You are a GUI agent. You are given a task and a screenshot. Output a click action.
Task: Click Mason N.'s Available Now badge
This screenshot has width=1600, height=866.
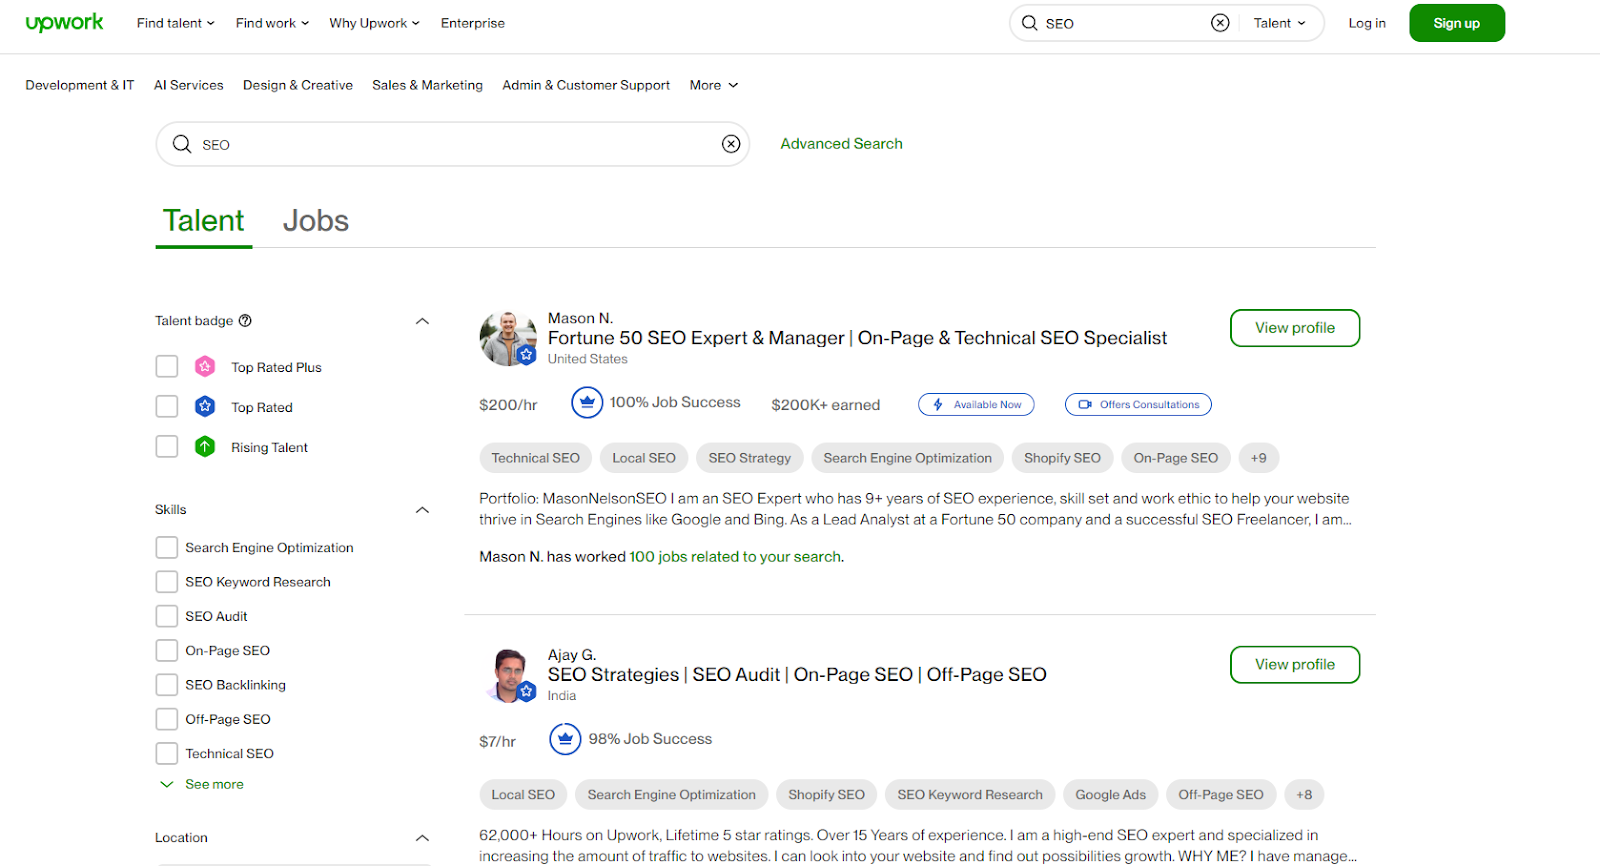[976, 405]
